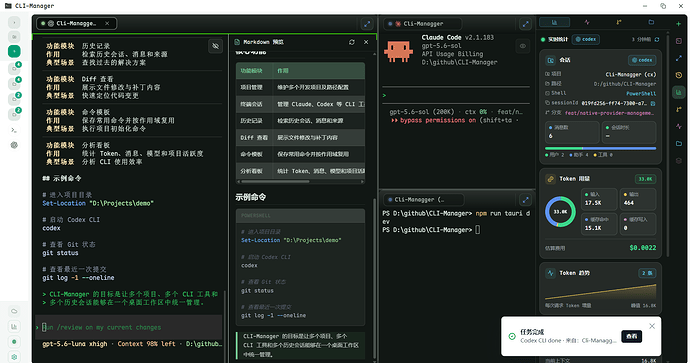Select the Cli-Manager Codex terminal tab
The height and width of the screenshot is (363, 690).
(x=77, y=24)
